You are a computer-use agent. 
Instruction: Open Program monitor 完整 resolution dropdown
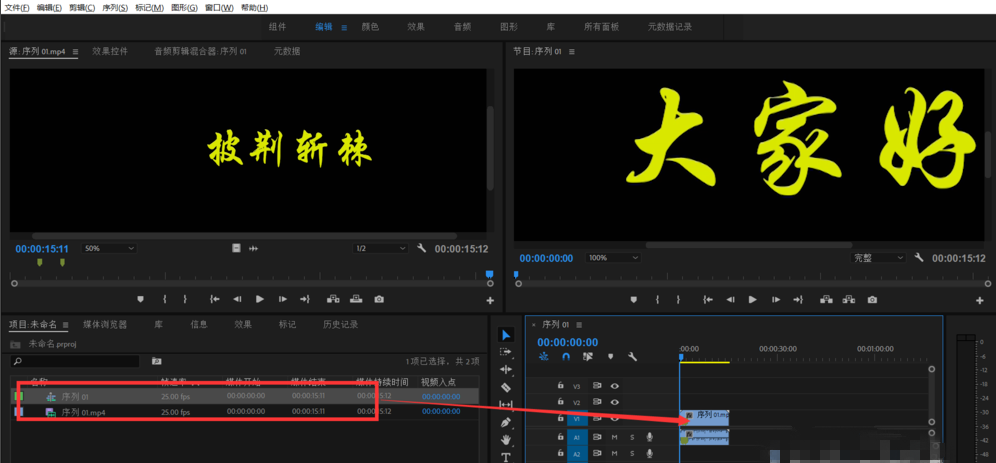coord(878,257)
